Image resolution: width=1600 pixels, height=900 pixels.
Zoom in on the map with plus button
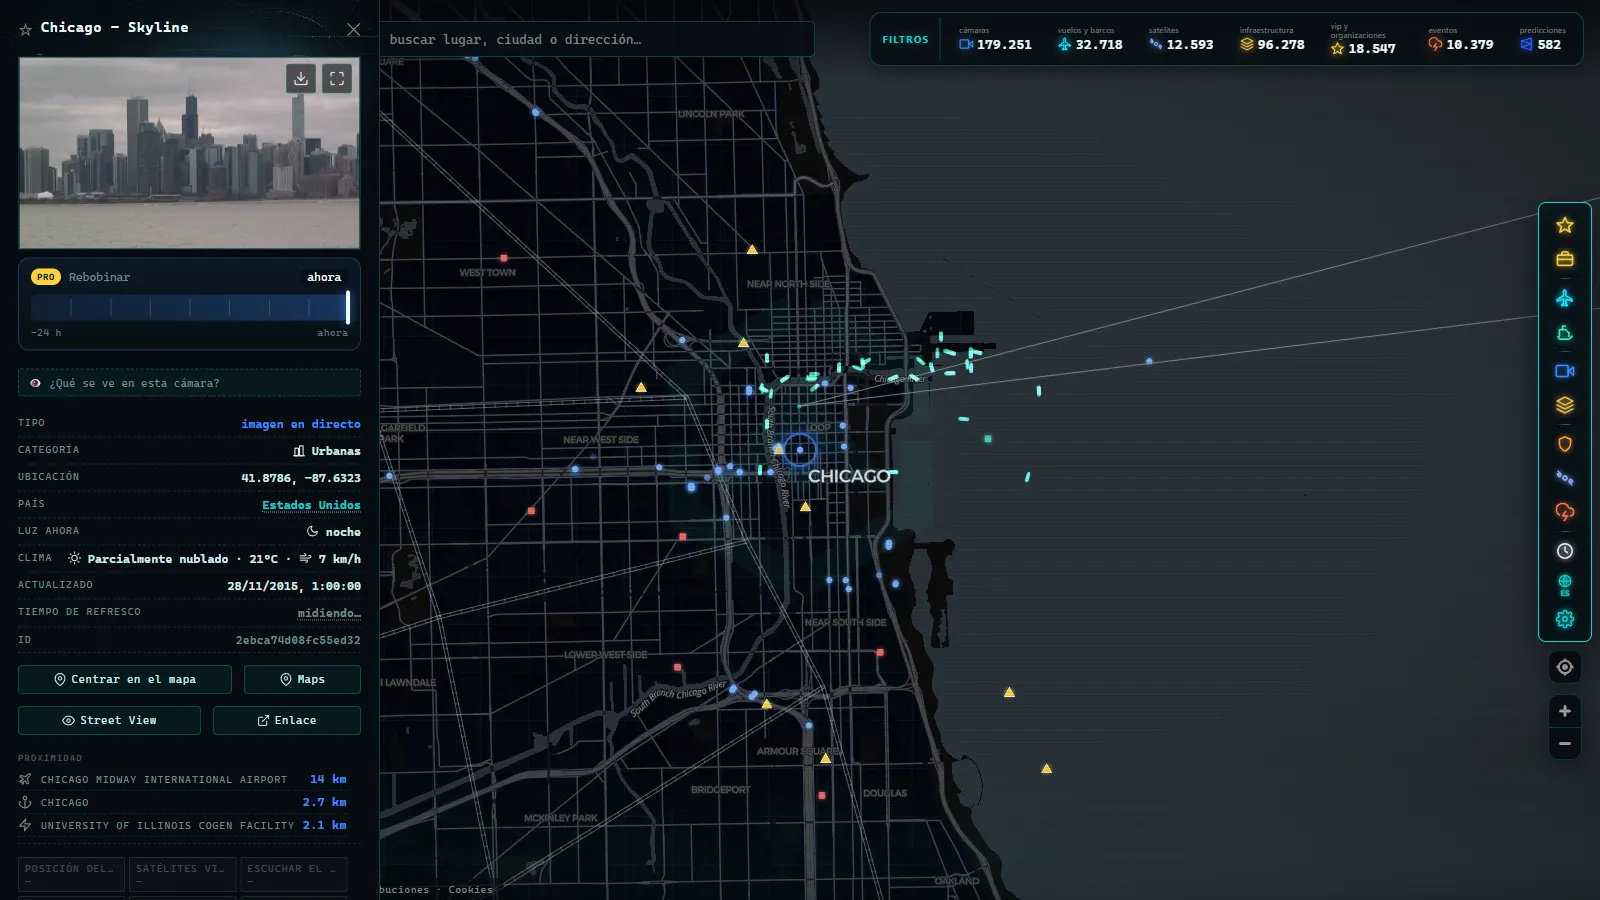coord(1564,711)
